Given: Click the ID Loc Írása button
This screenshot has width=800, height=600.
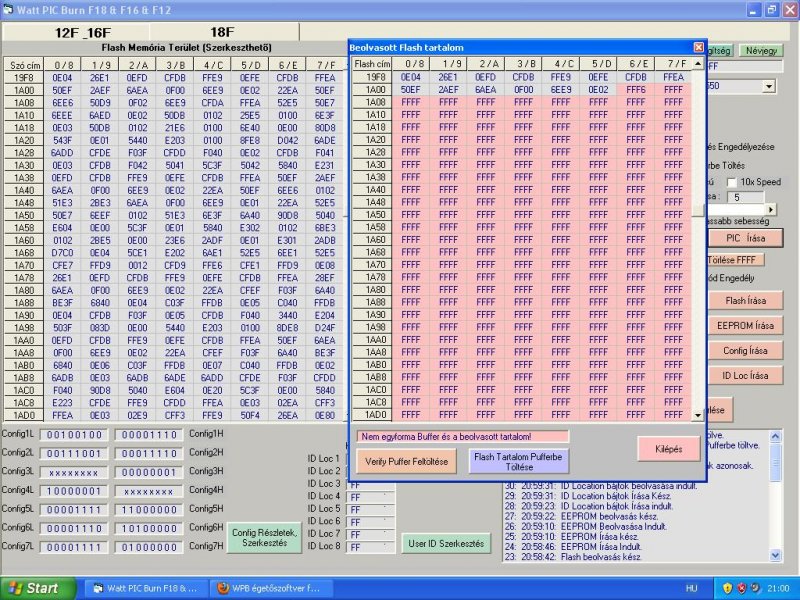Looking at the screenshot, I should point(745,376).
